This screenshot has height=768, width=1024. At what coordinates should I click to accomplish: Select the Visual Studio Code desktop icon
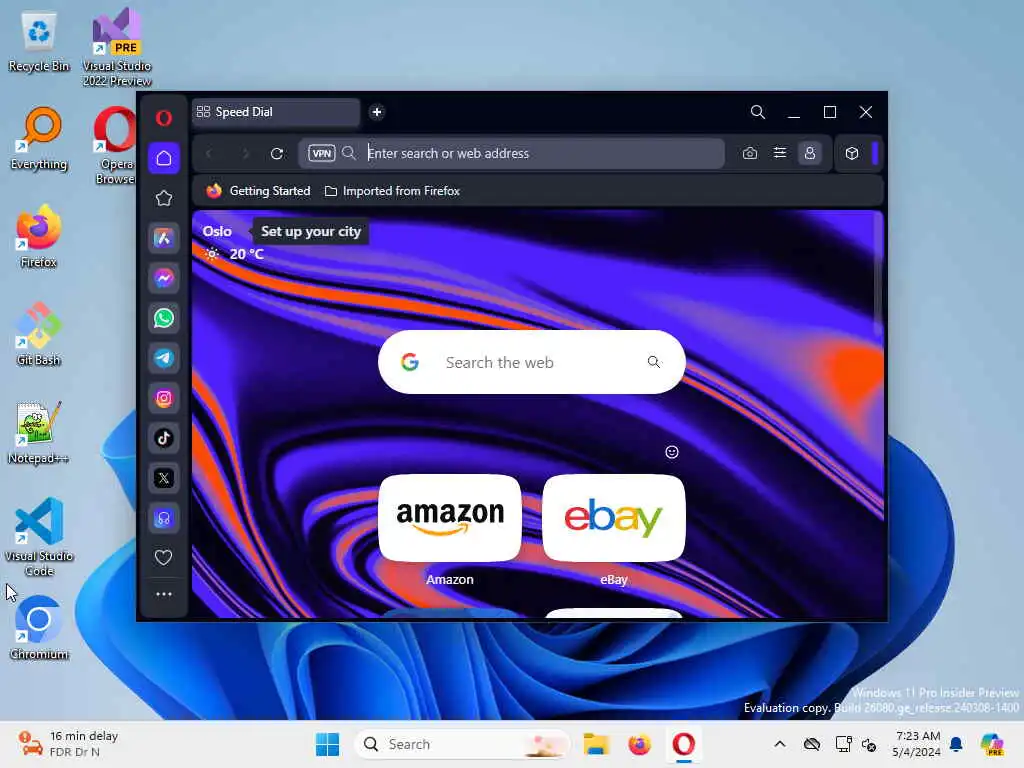click(39, 537)
